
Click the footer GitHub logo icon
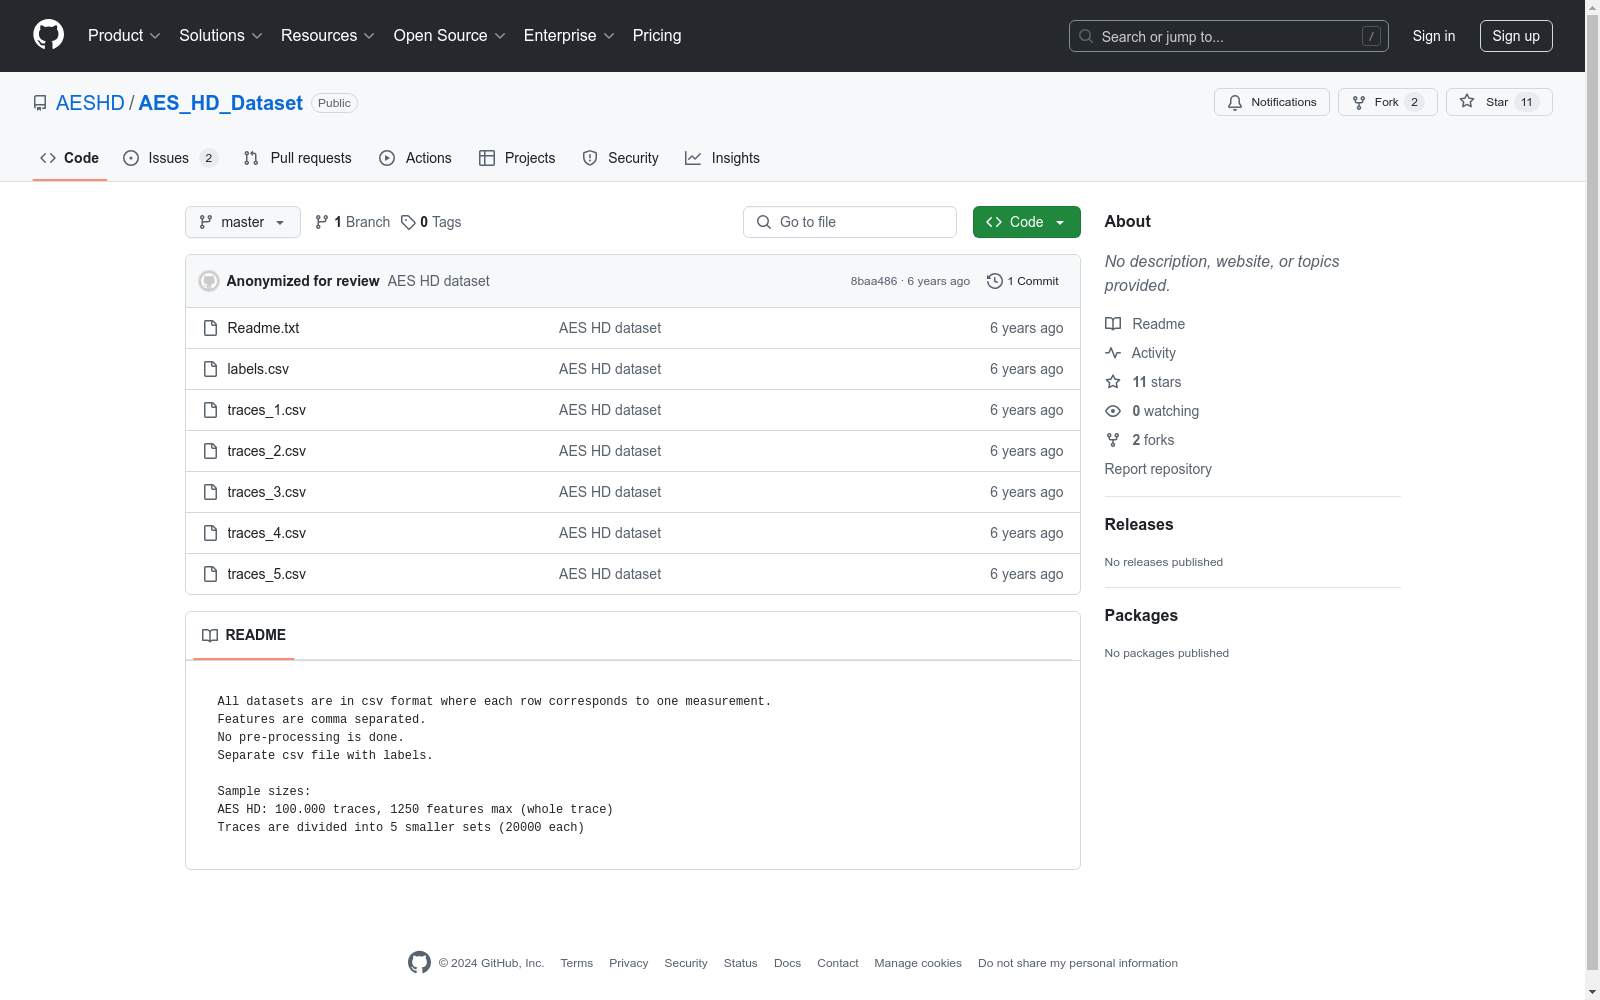(x=419, y=962)
